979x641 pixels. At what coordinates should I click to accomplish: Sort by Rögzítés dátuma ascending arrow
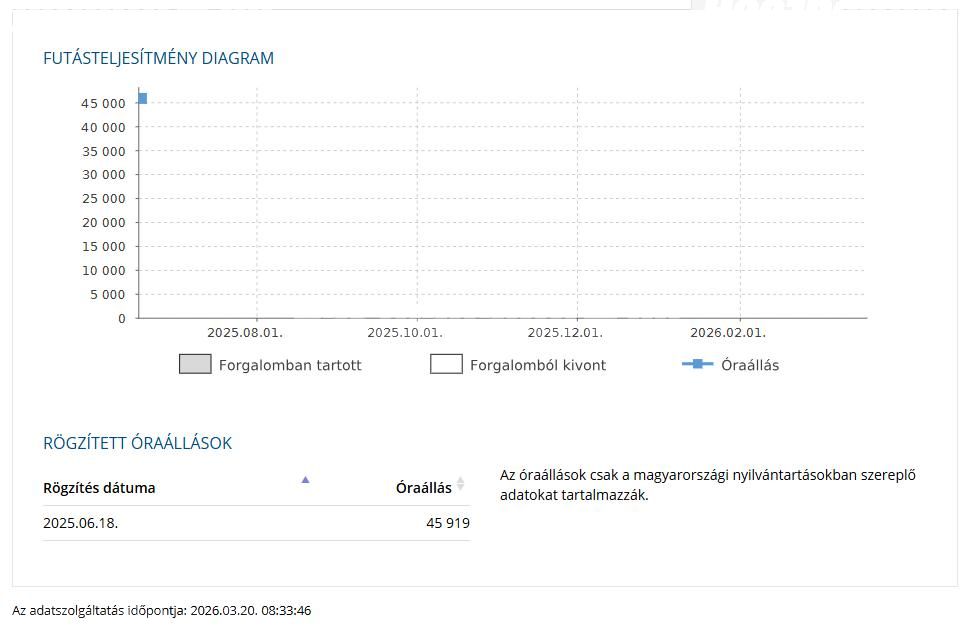pos(305,480)
